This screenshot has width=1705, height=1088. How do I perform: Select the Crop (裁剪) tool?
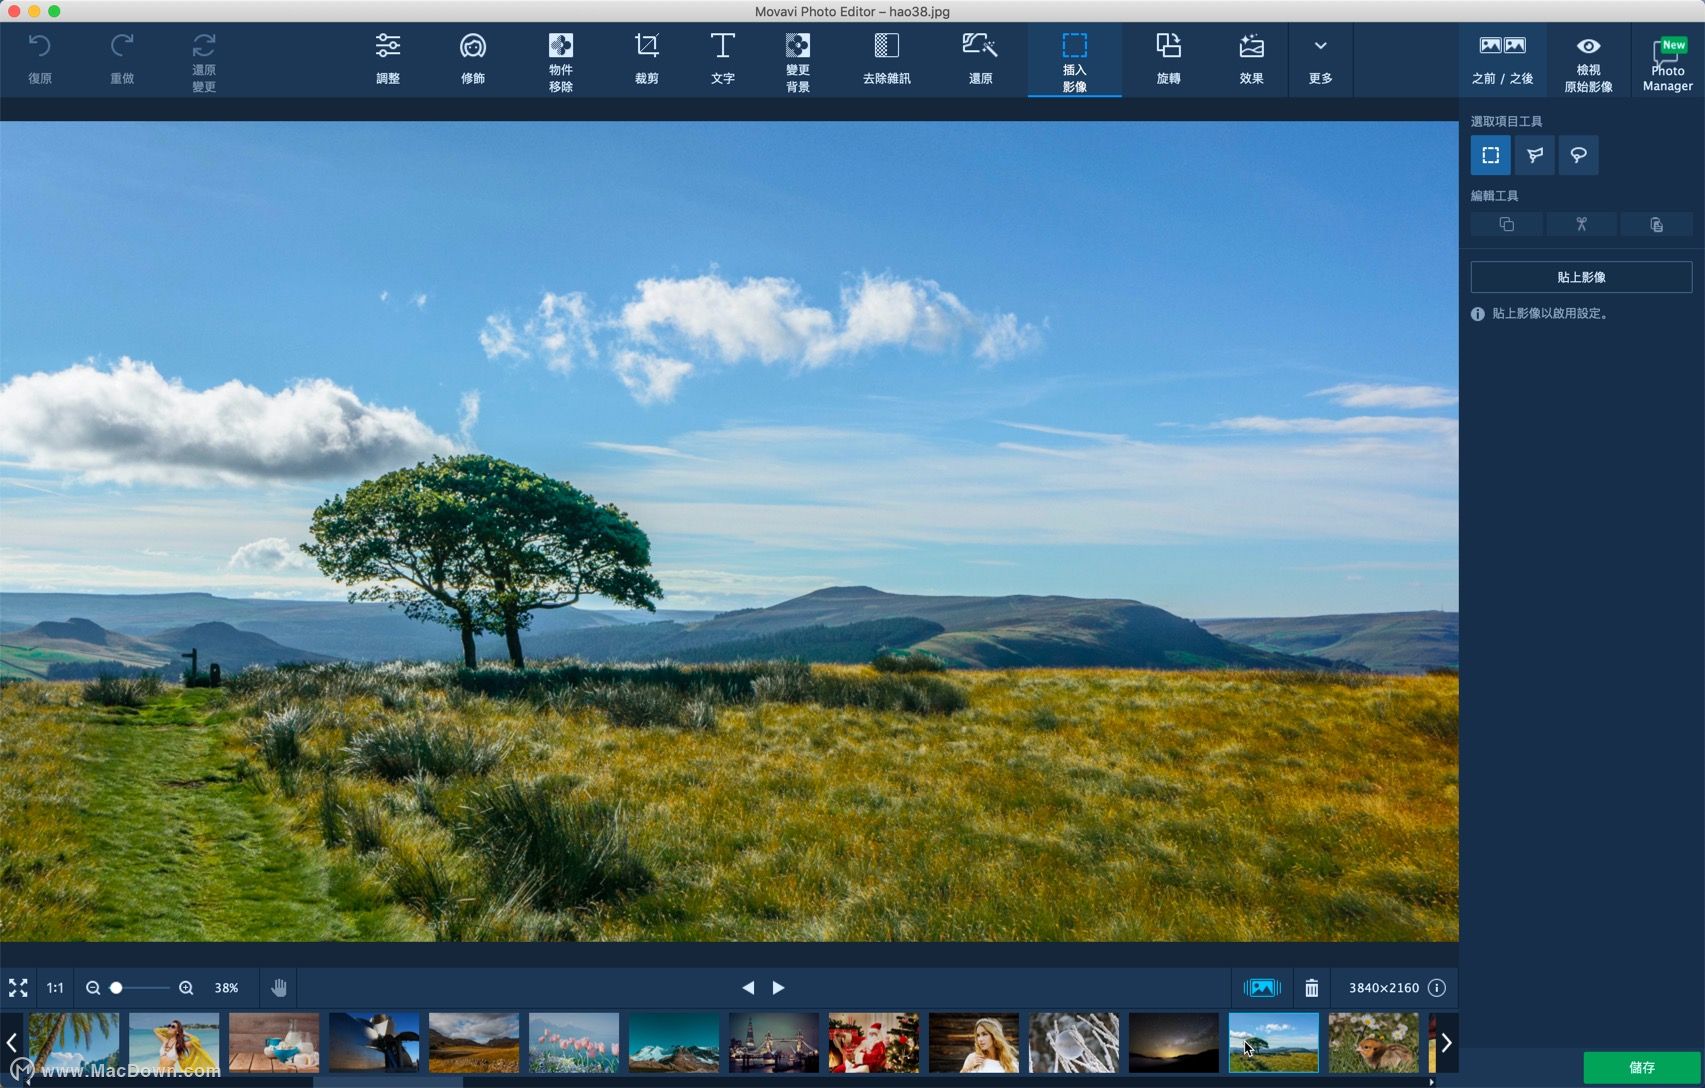[646, 58]
